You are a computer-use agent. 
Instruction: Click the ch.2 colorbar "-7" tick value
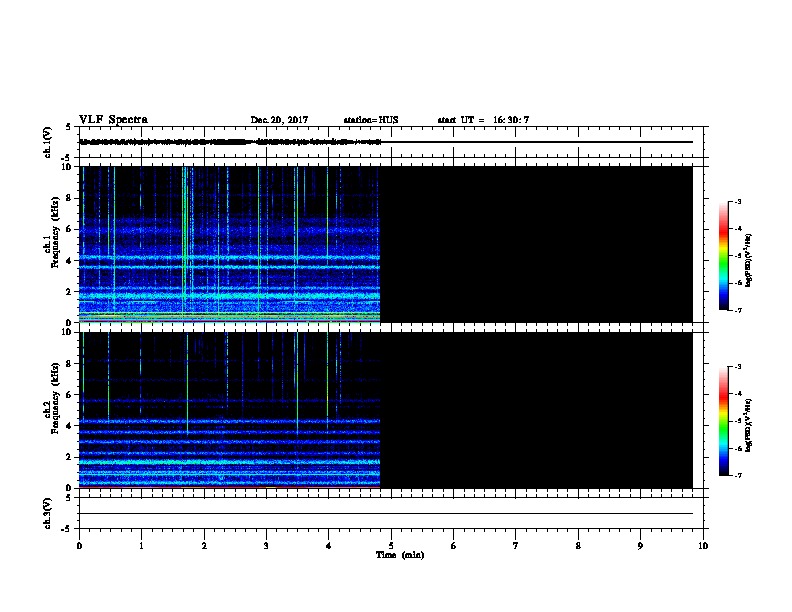point(737,475)
